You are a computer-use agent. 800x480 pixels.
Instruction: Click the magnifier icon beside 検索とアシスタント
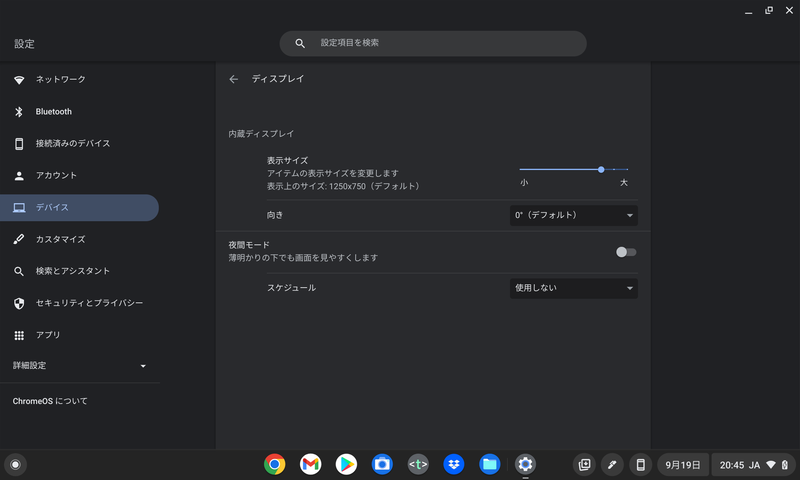pos(19,271)
